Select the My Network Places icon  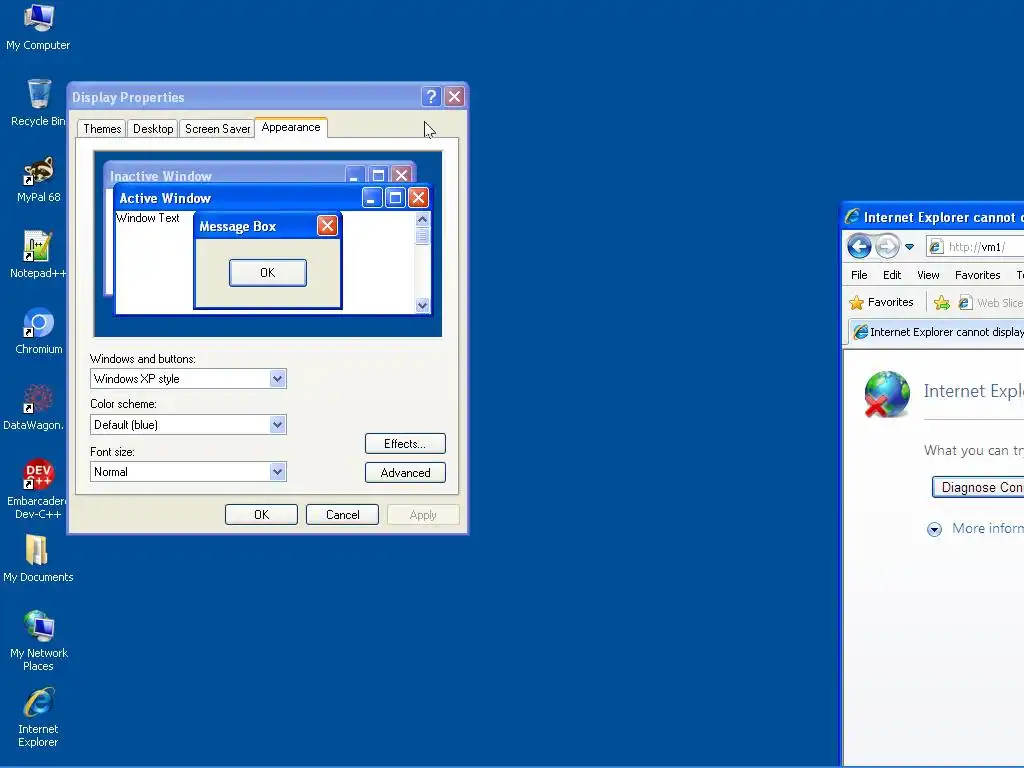[38, 641]
